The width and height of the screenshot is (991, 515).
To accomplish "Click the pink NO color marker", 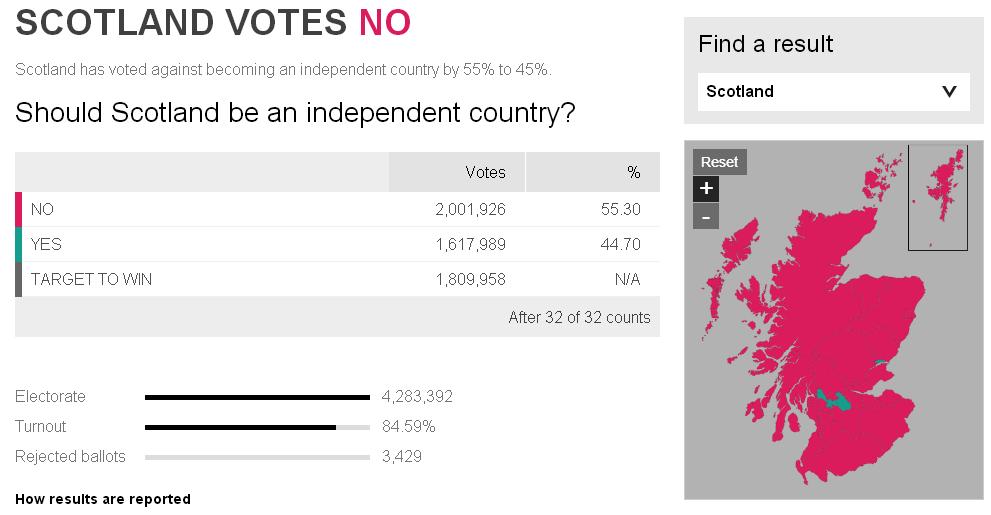I will (18, 209).
